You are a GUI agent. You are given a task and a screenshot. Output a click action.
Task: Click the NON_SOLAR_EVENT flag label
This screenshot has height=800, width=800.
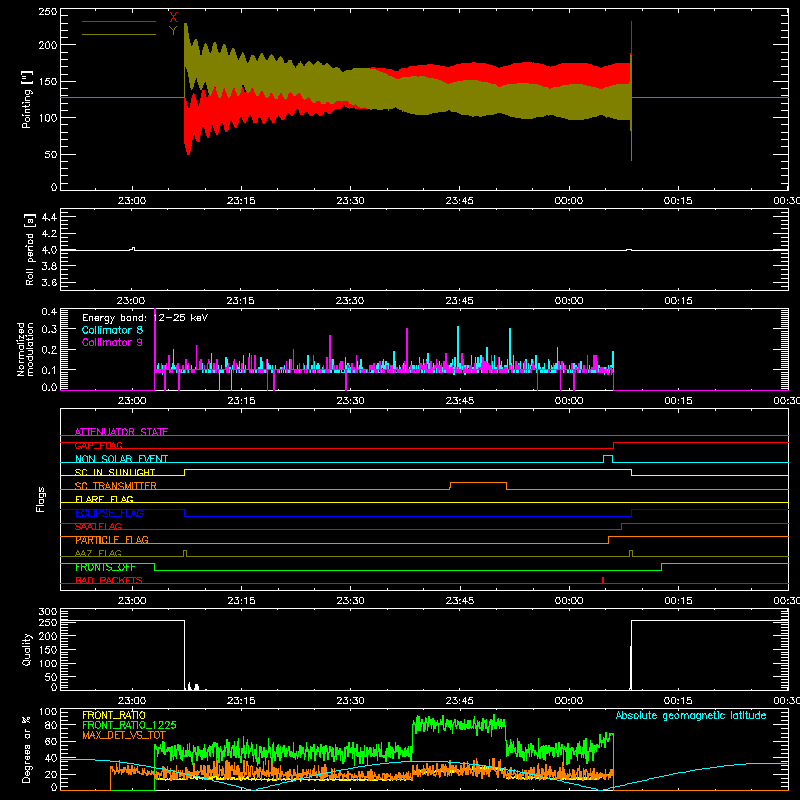(121, 459)
